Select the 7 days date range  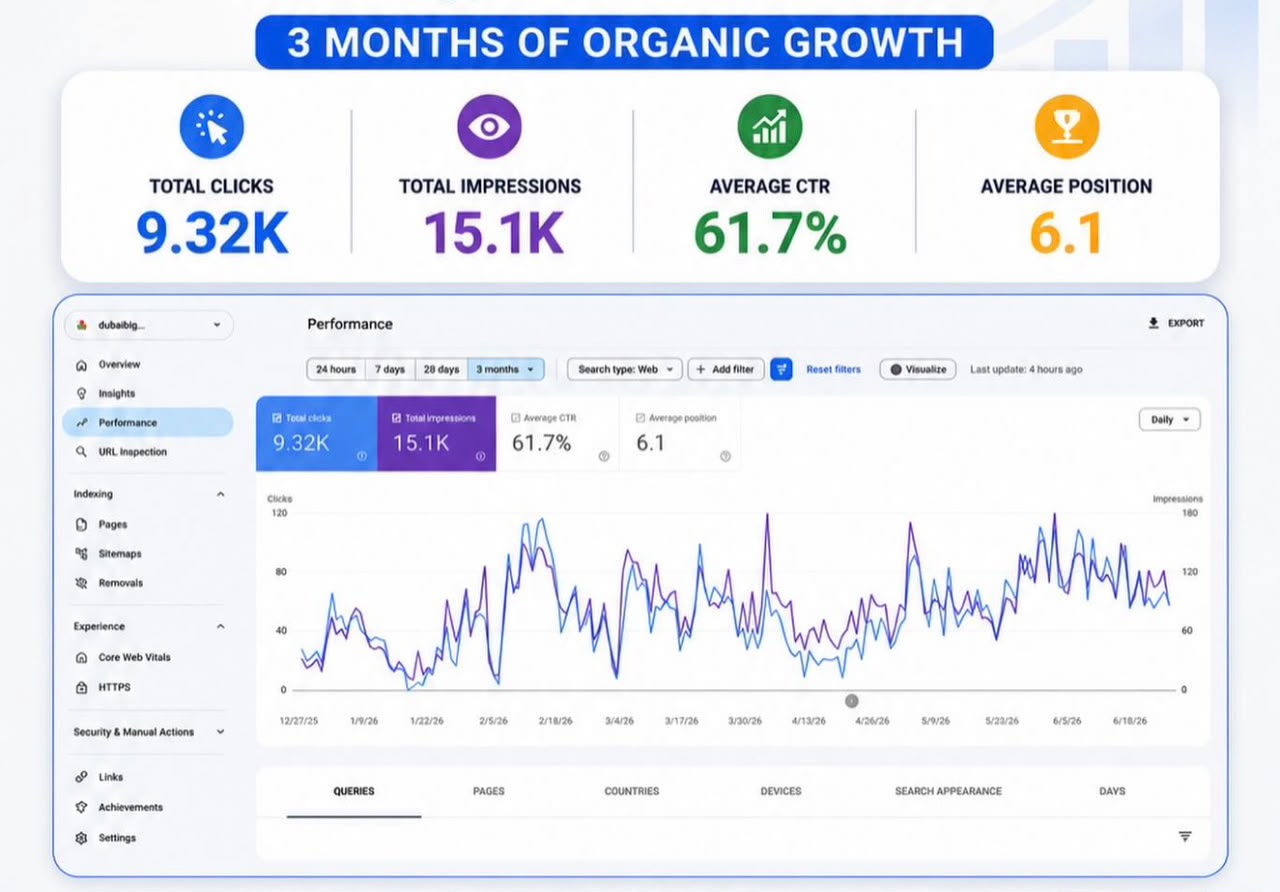pos(390,369)
